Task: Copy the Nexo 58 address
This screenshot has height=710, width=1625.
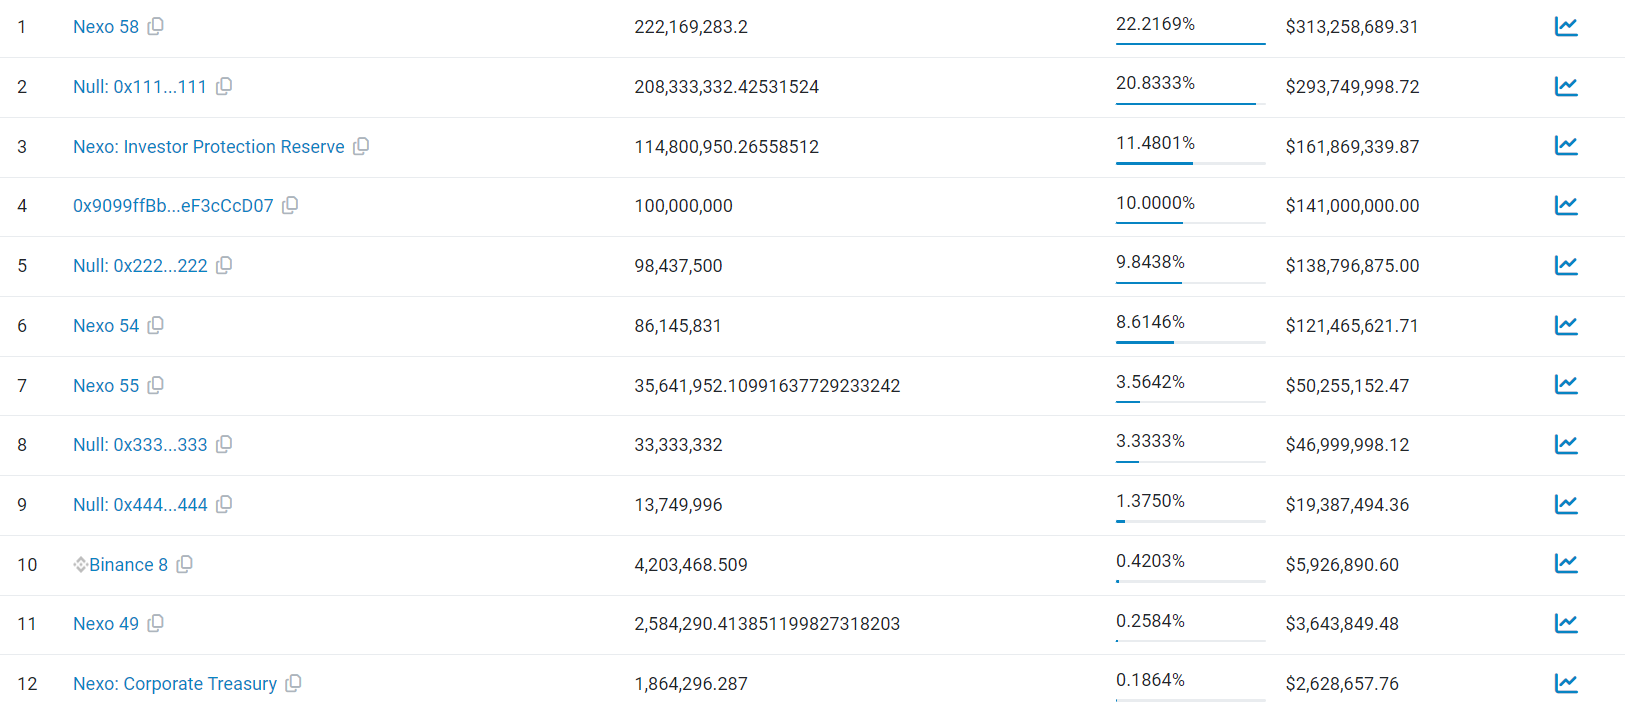Action: pyautogui.click(x=155, y=26)
